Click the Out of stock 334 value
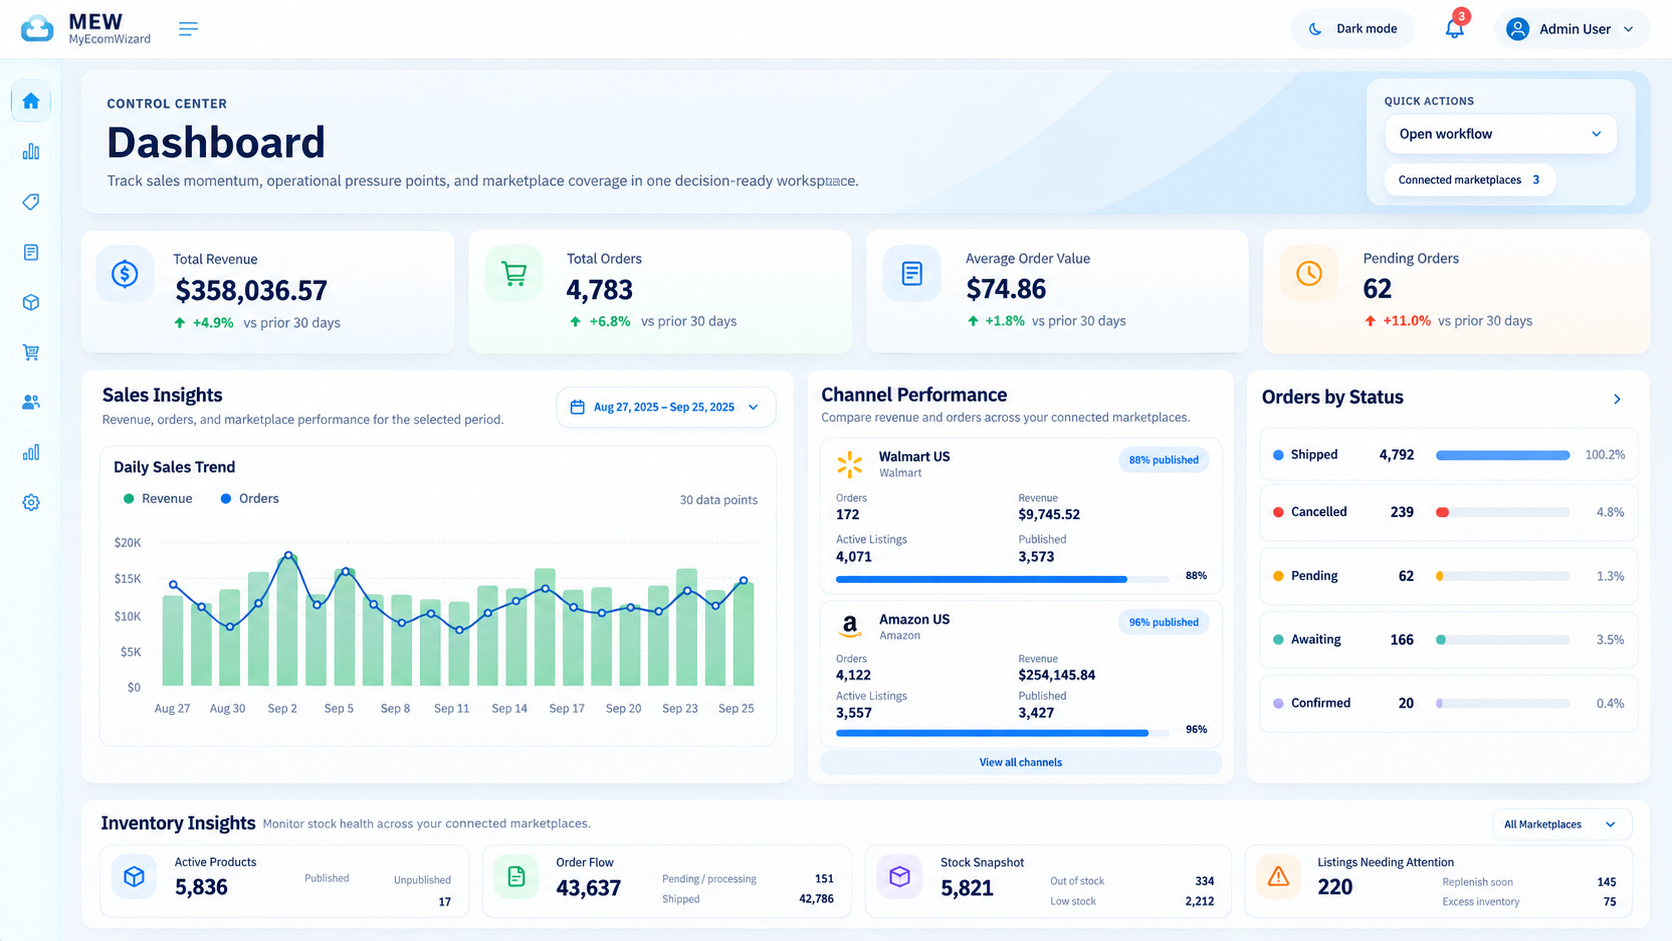Viewport: 1672px width, 941px height. point(1205,881)
